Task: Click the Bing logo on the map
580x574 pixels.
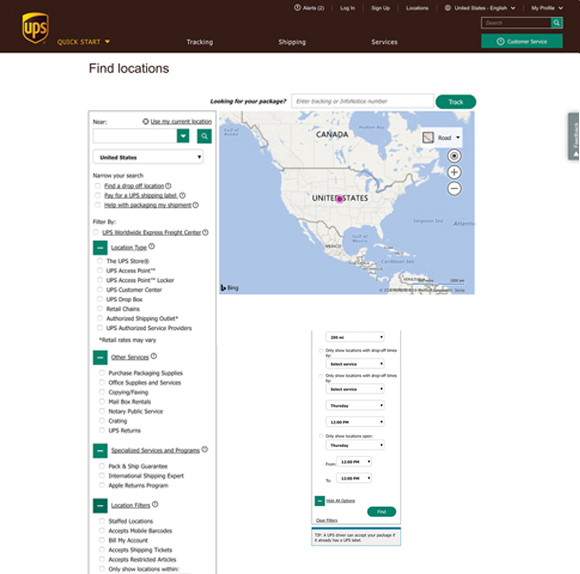Action: pos(230,288)
